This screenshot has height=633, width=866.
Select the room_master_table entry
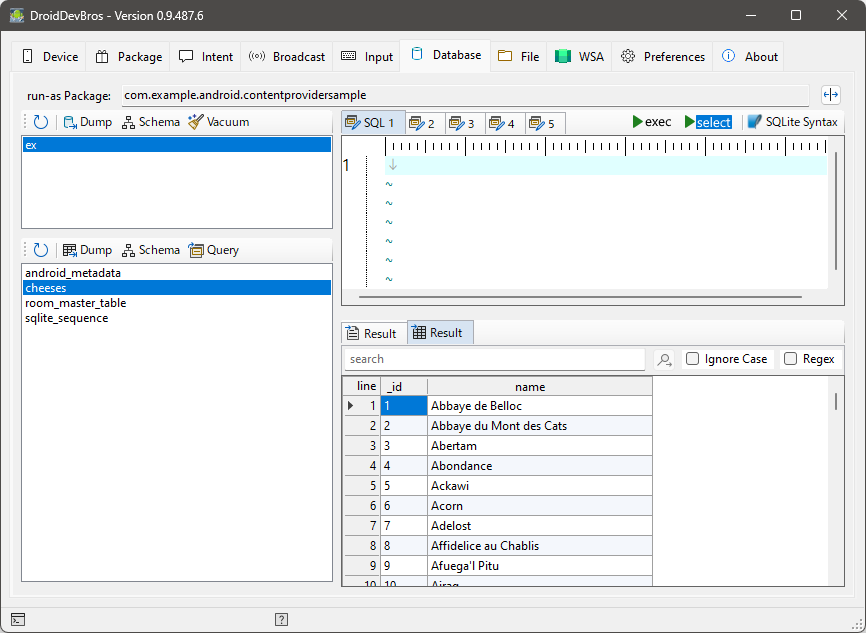tap(75, 303)
